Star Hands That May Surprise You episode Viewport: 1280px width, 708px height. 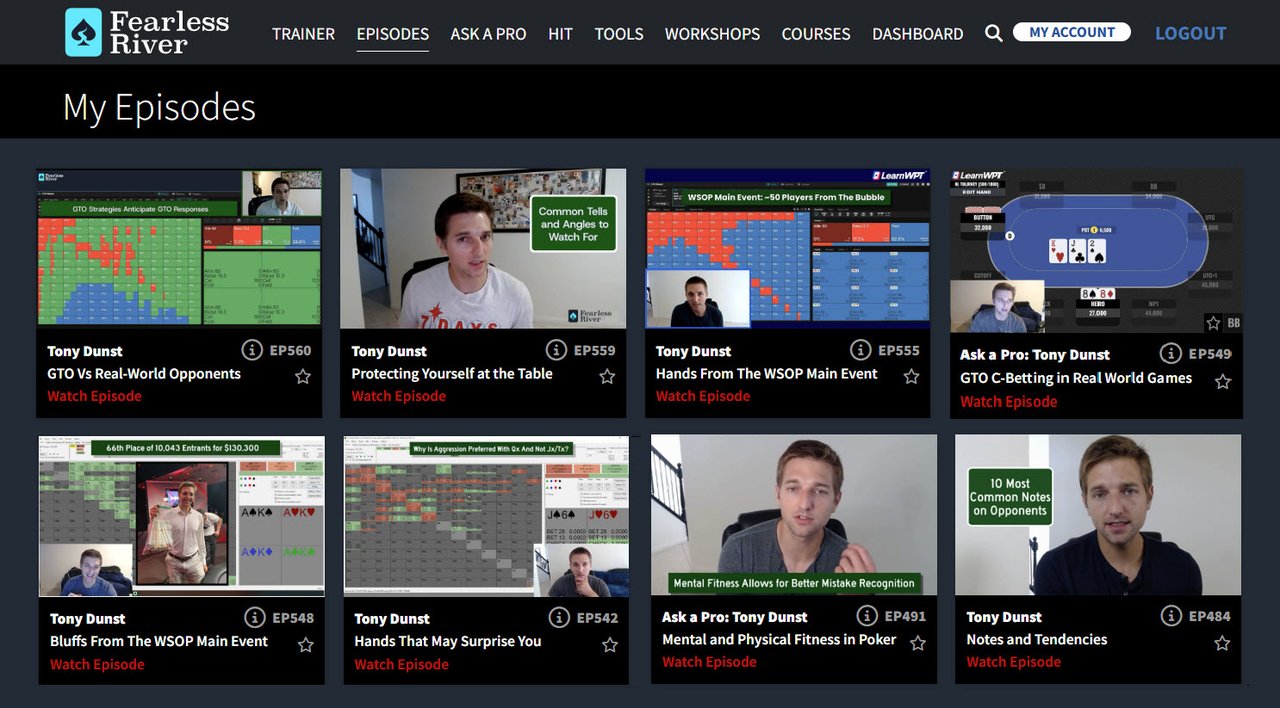coord(610,645)
